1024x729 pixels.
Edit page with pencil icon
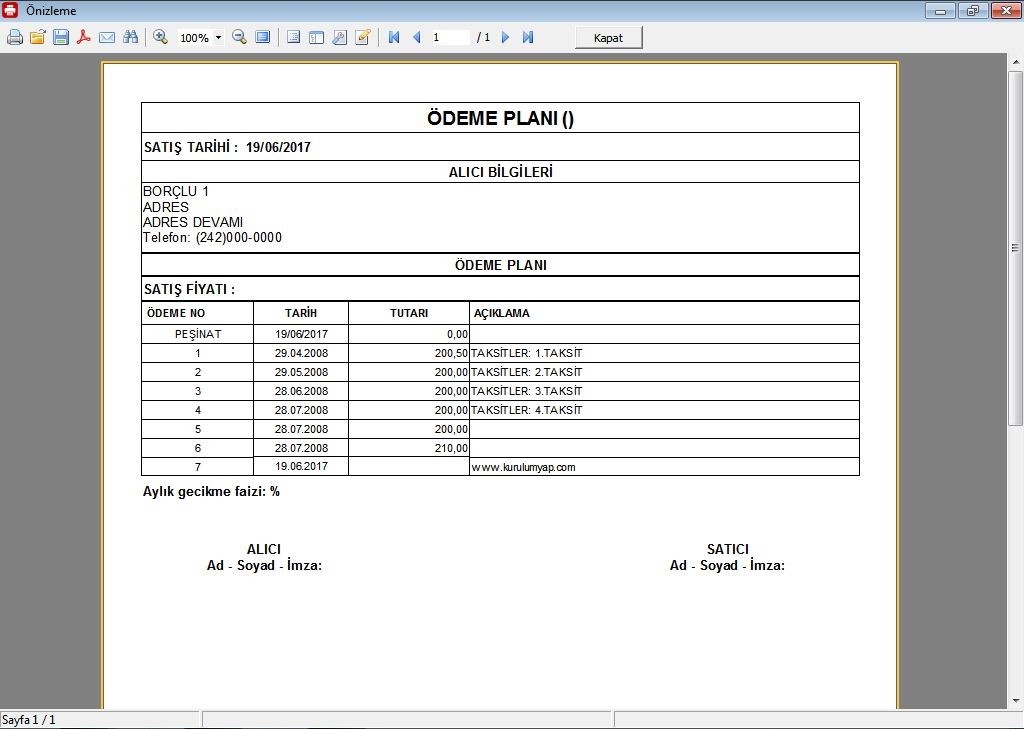(363, 37)
